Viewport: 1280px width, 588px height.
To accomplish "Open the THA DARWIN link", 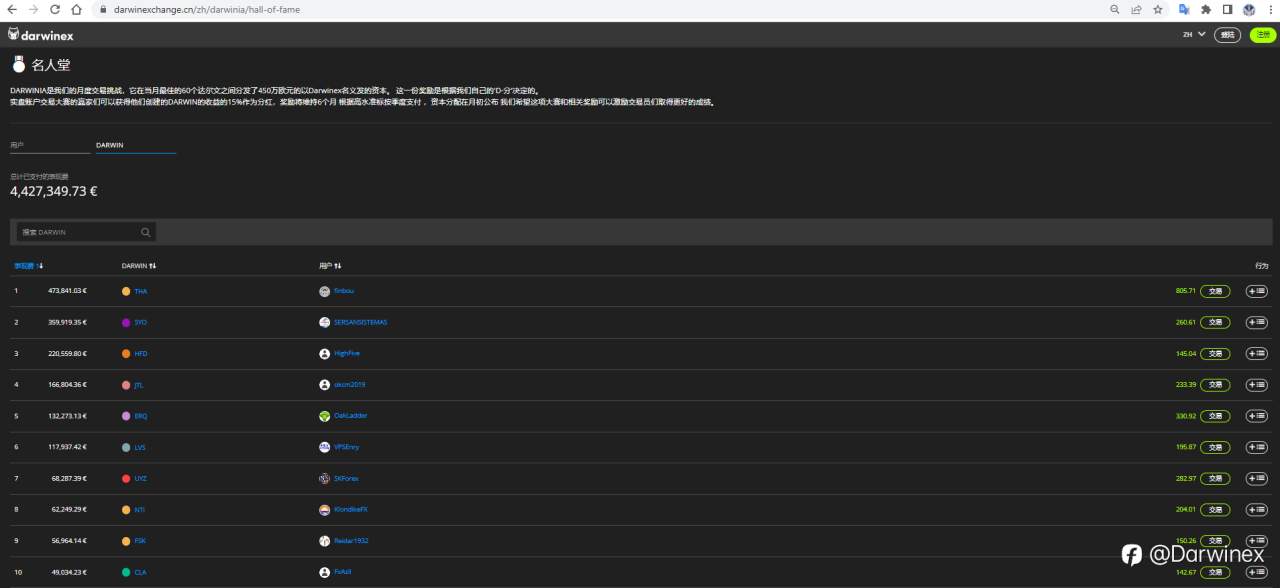I will [140, 291].
